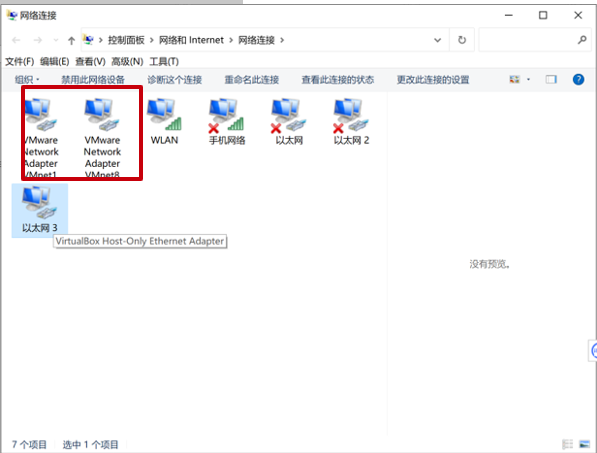
Task: Click into the search box
Action: pos(528,40)
